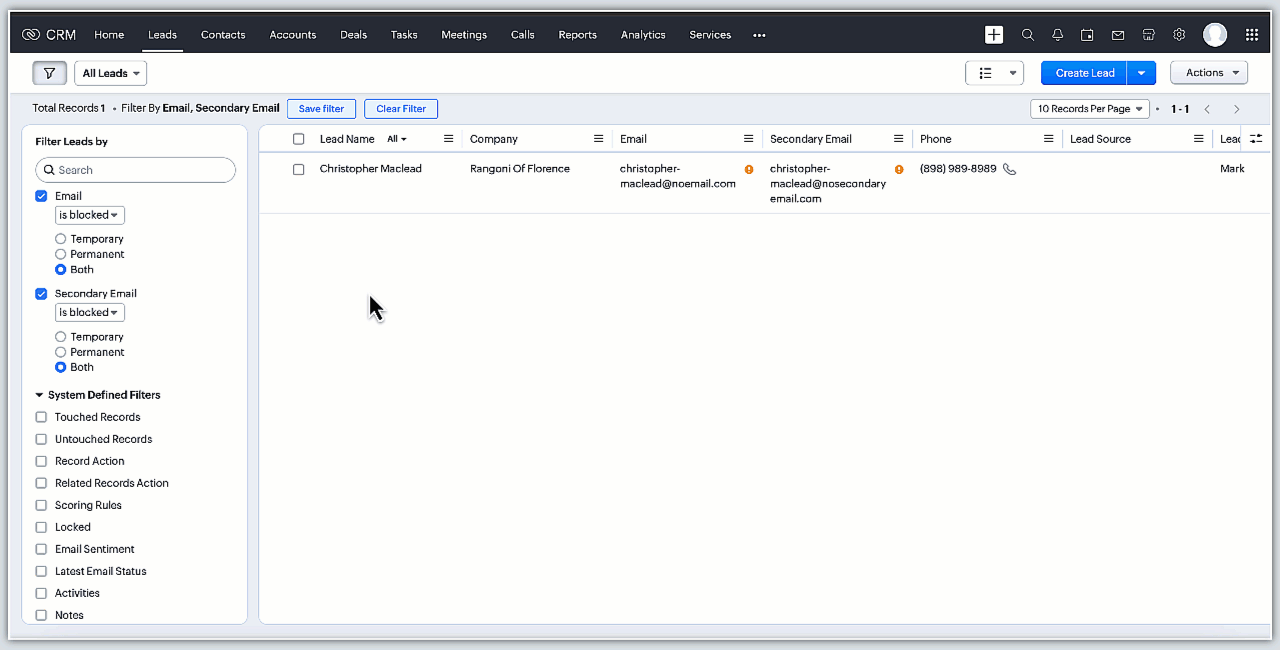Open the mail envelope icon in top bar

pyautogui.click(x=1118, y=35)
